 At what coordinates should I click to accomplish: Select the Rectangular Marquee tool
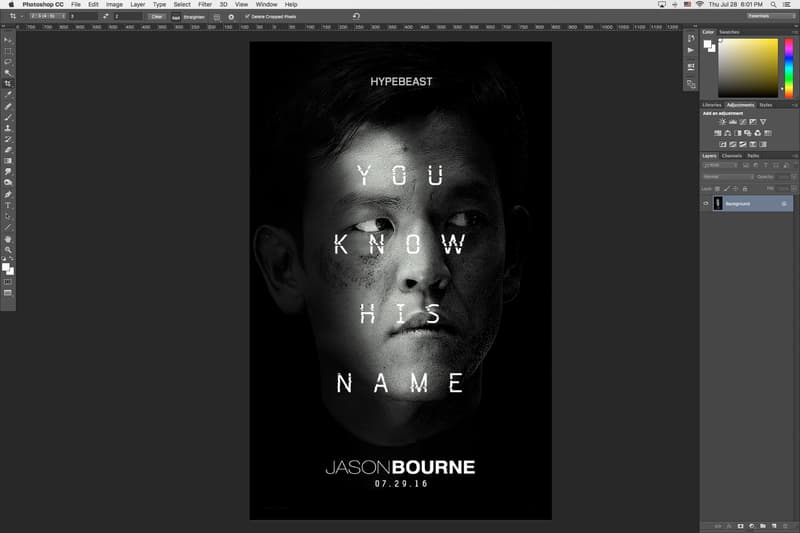8,51
